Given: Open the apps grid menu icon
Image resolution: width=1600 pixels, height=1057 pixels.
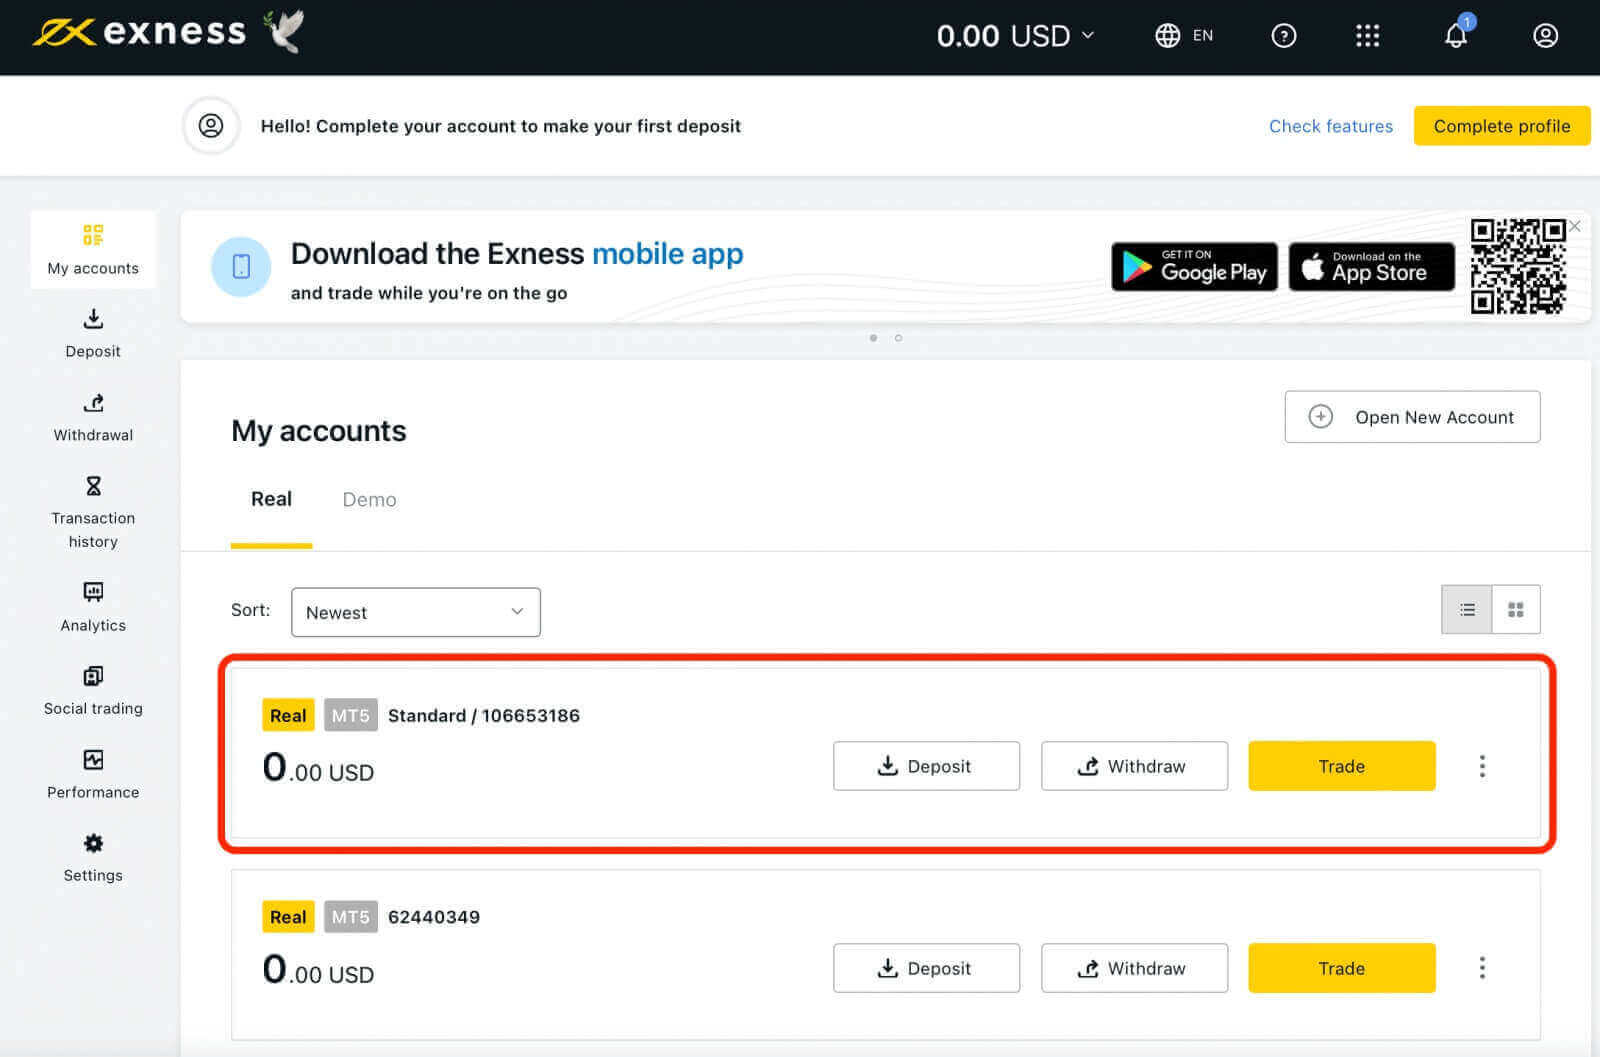Looking at the screenshot, I should (x=1367, y=36).
